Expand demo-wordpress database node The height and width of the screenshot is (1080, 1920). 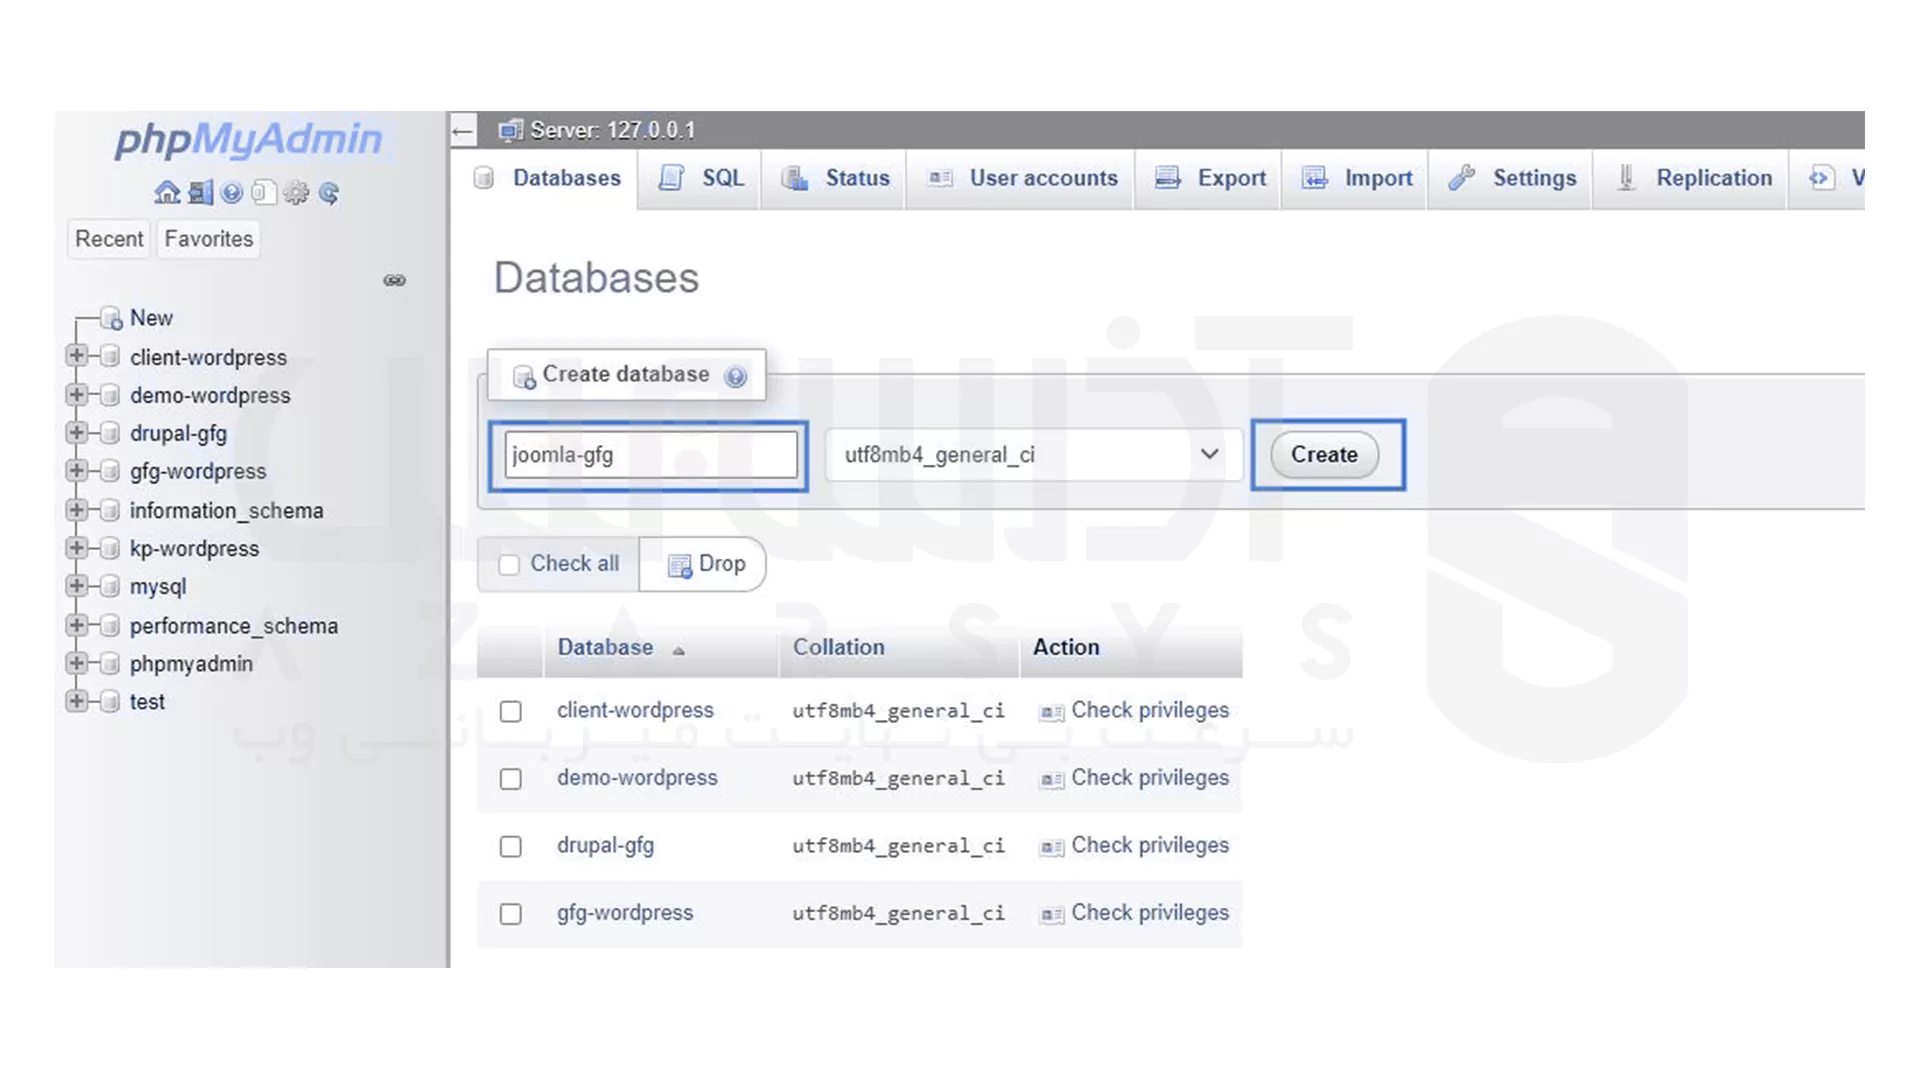[x=76, y=394]
